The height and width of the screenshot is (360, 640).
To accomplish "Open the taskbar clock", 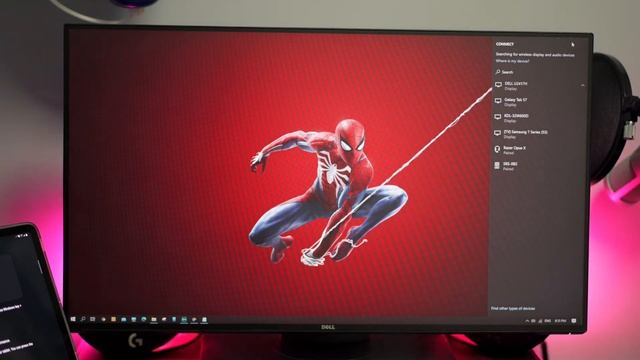I will click(x=560, y=321).
